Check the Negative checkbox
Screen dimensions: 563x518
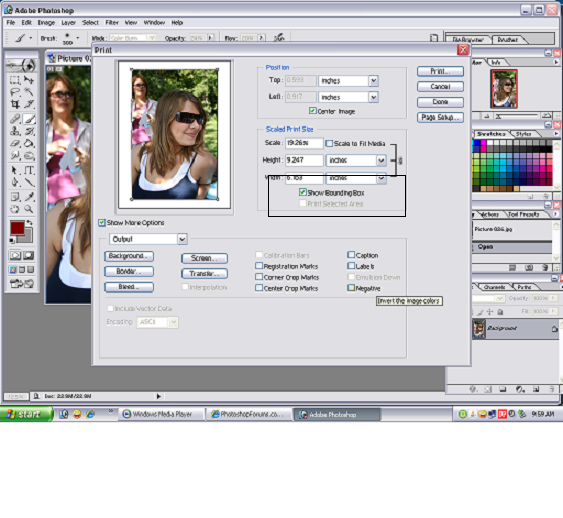click(351, 288)
